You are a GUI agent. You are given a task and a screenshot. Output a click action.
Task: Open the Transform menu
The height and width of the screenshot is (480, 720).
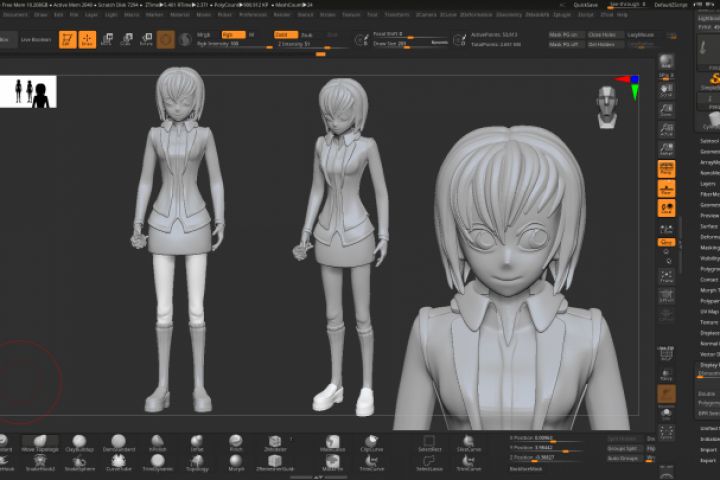pos(397,15)
